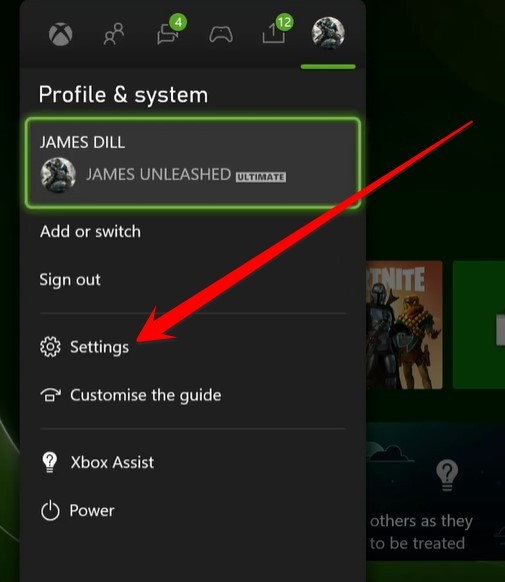Click the green tile beside Fortnite

tap(479, 325)
